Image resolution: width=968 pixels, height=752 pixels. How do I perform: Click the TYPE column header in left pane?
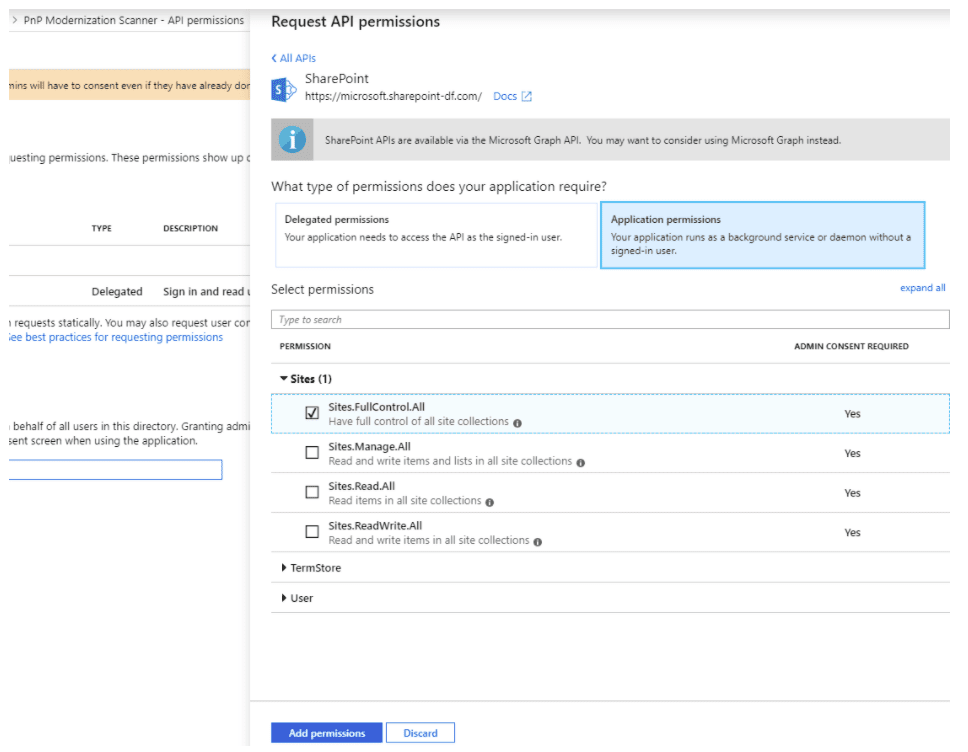(x=102, y=228)
